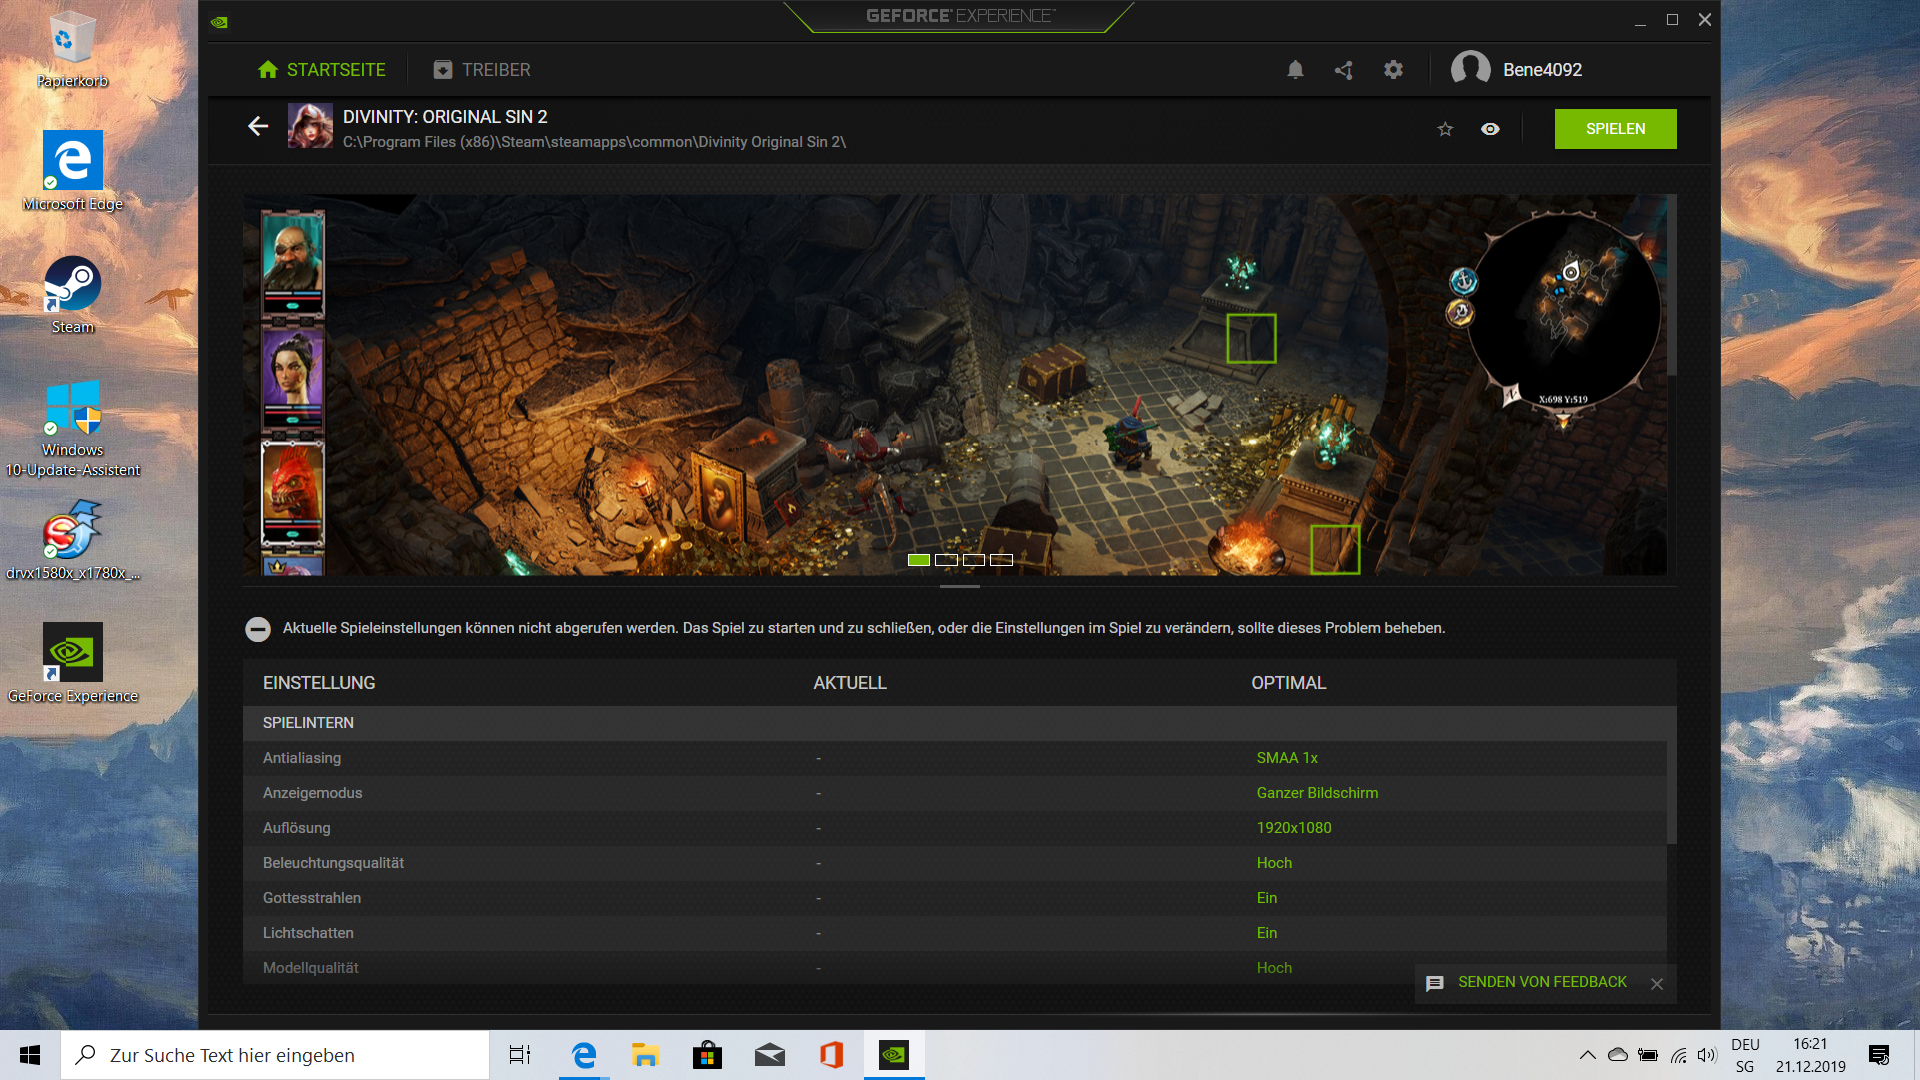Click the Bene4092 account avatar
Viewport: 1920px width, 1080px height.
(x=1470, y=70)
